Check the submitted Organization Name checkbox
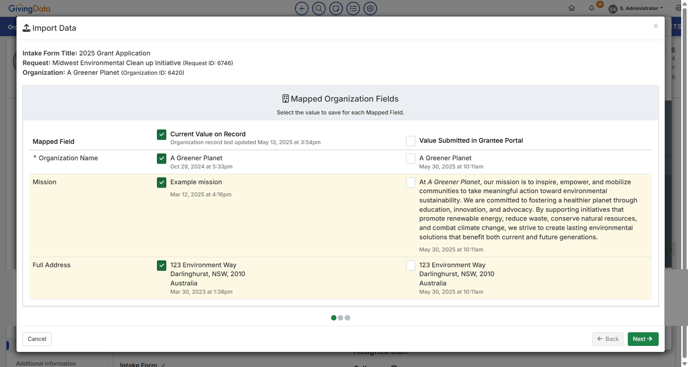The image size is (688, 367). coord(410,158)
